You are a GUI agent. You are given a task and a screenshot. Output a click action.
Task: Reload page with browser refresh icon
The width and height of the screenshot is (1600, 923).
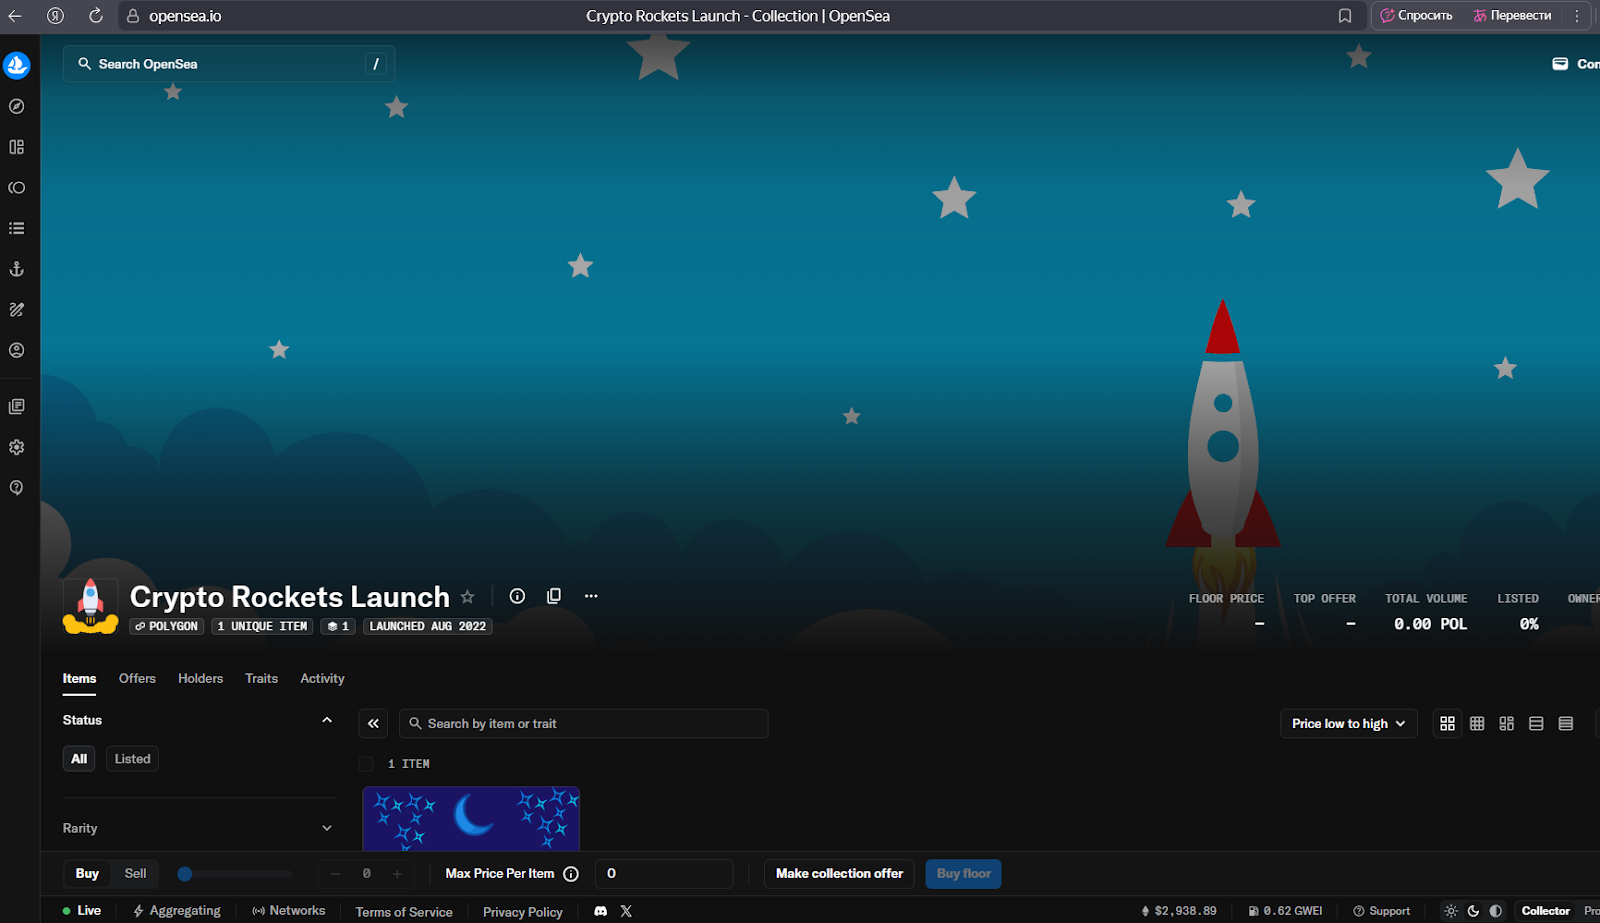click(95, 16)
